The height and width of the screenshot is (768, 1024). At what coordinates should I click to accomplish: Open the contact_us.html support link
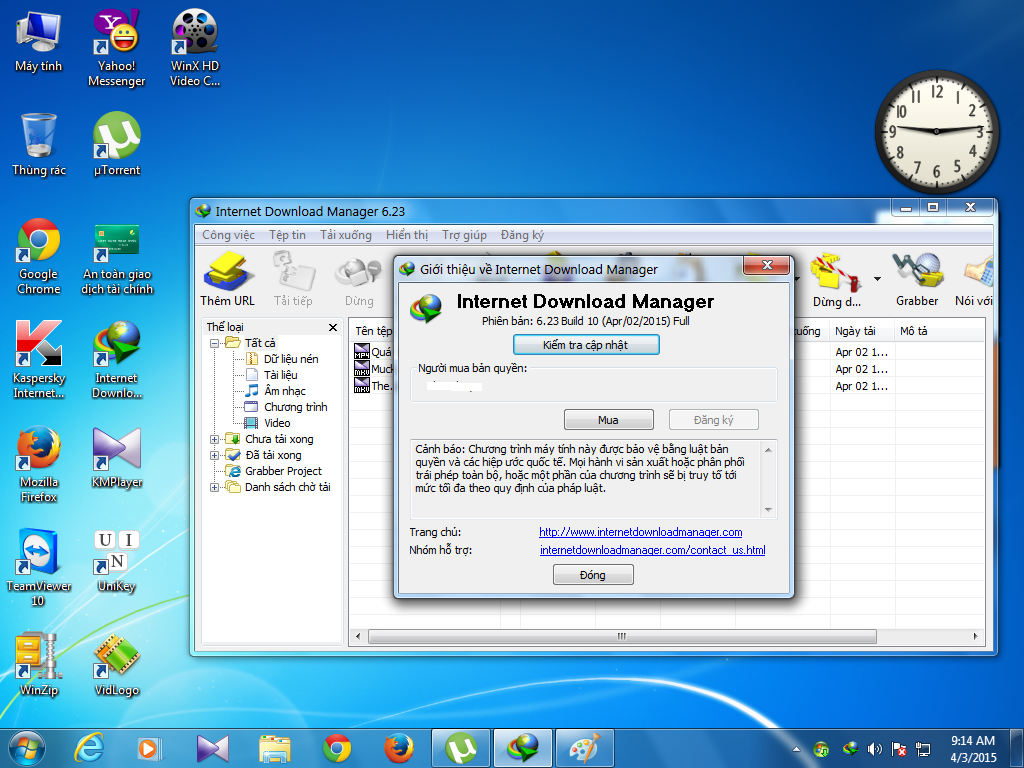pos(652,550)
